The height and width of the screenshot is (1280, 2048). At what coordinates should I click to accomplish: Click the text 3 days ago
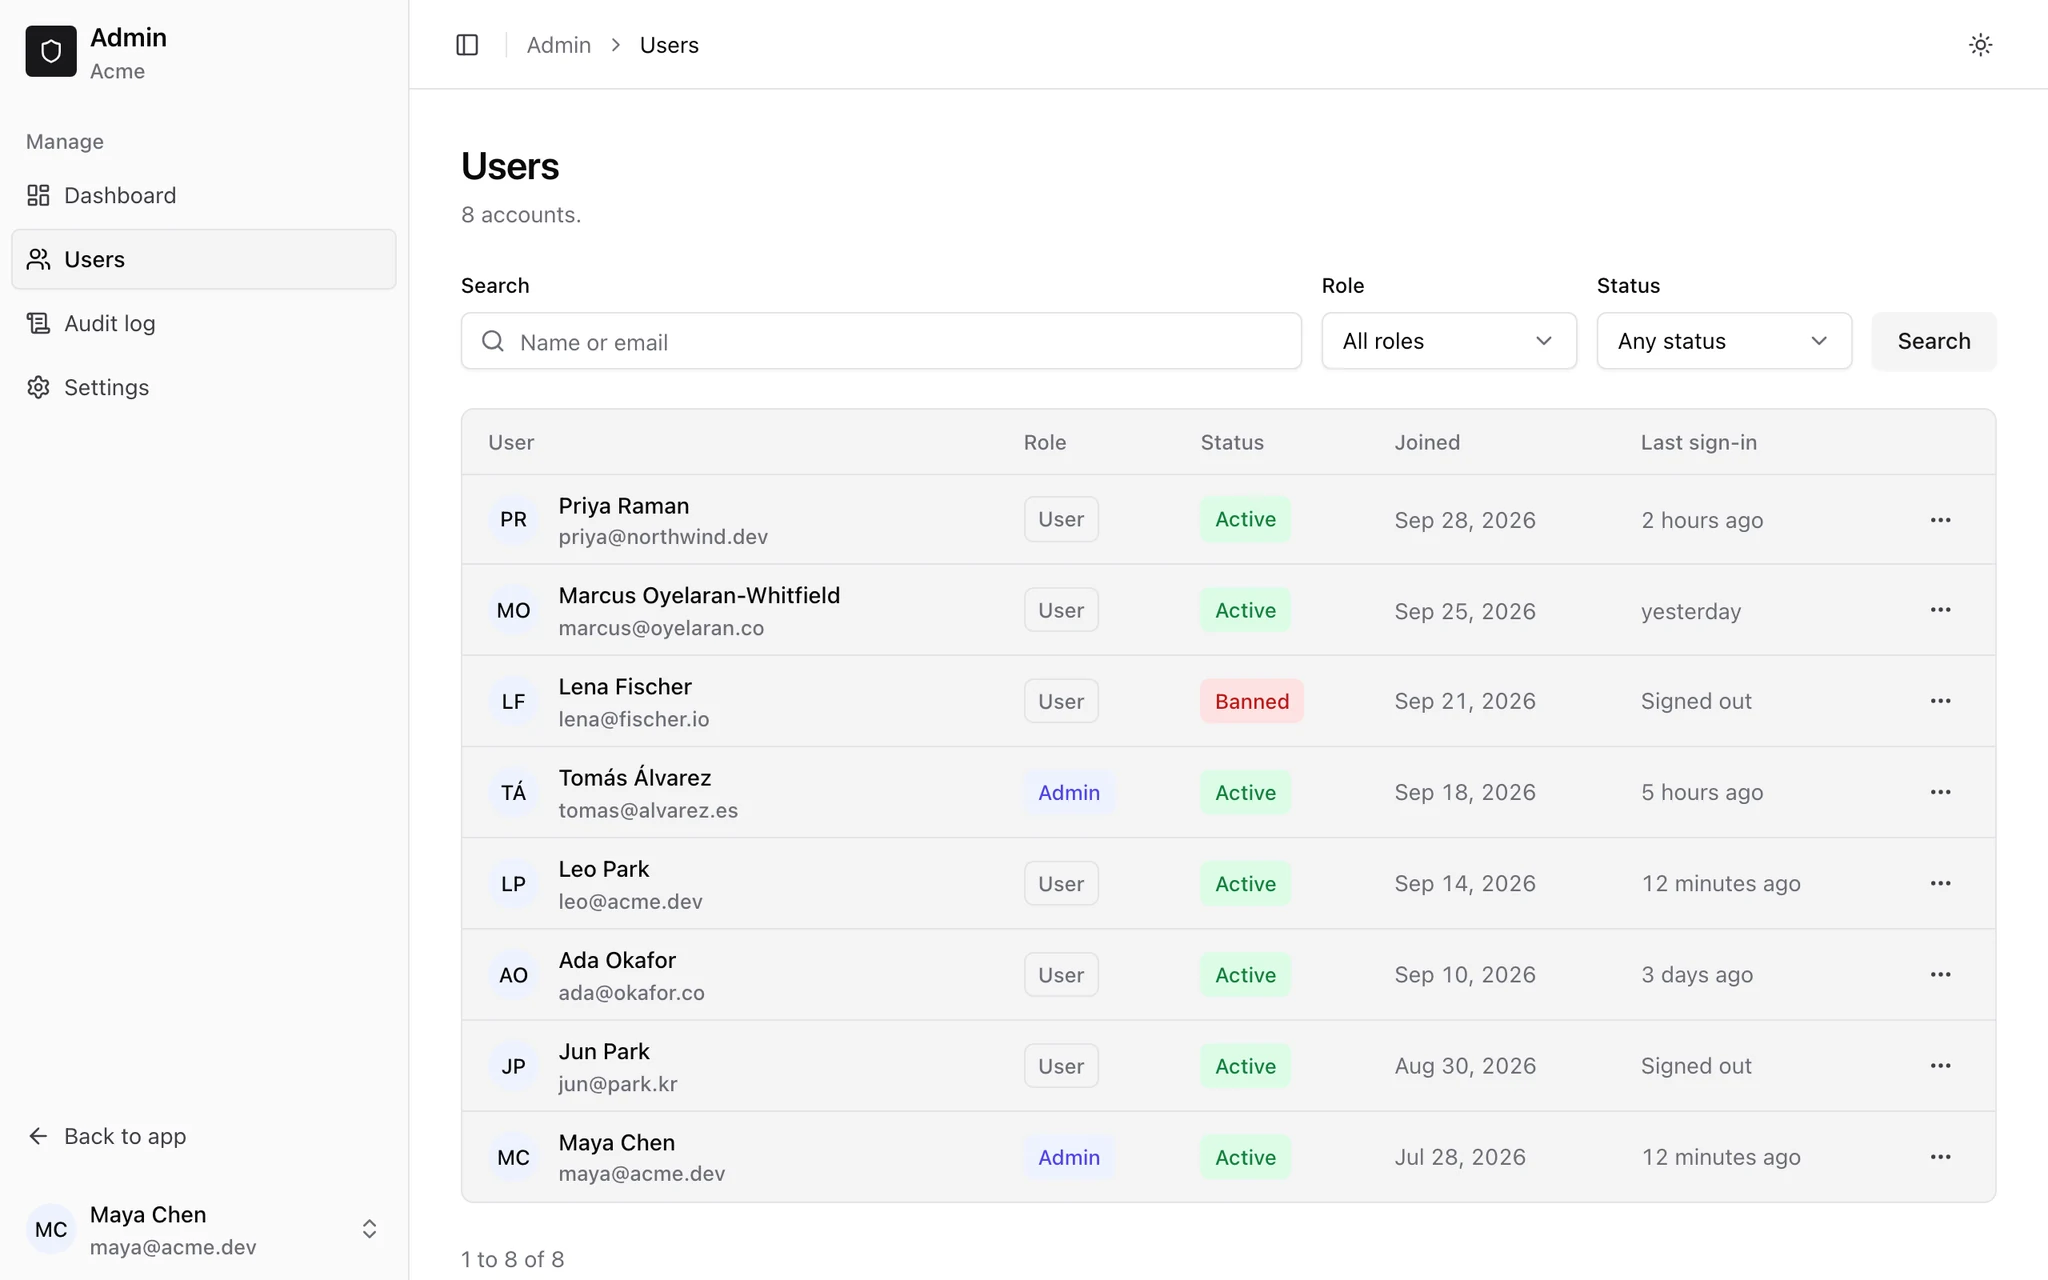[x=1697, y=975]
